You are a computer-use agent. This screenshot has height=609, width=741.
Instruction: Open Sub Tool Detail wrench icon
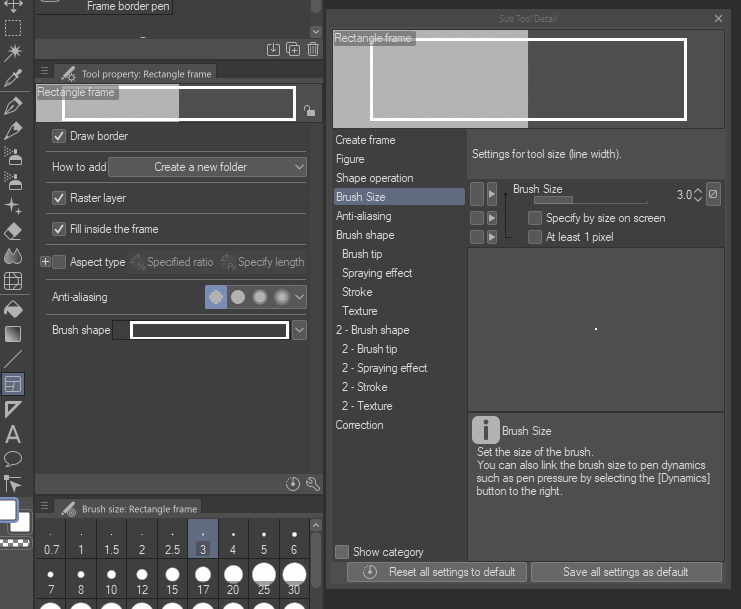tap(312, 484)
